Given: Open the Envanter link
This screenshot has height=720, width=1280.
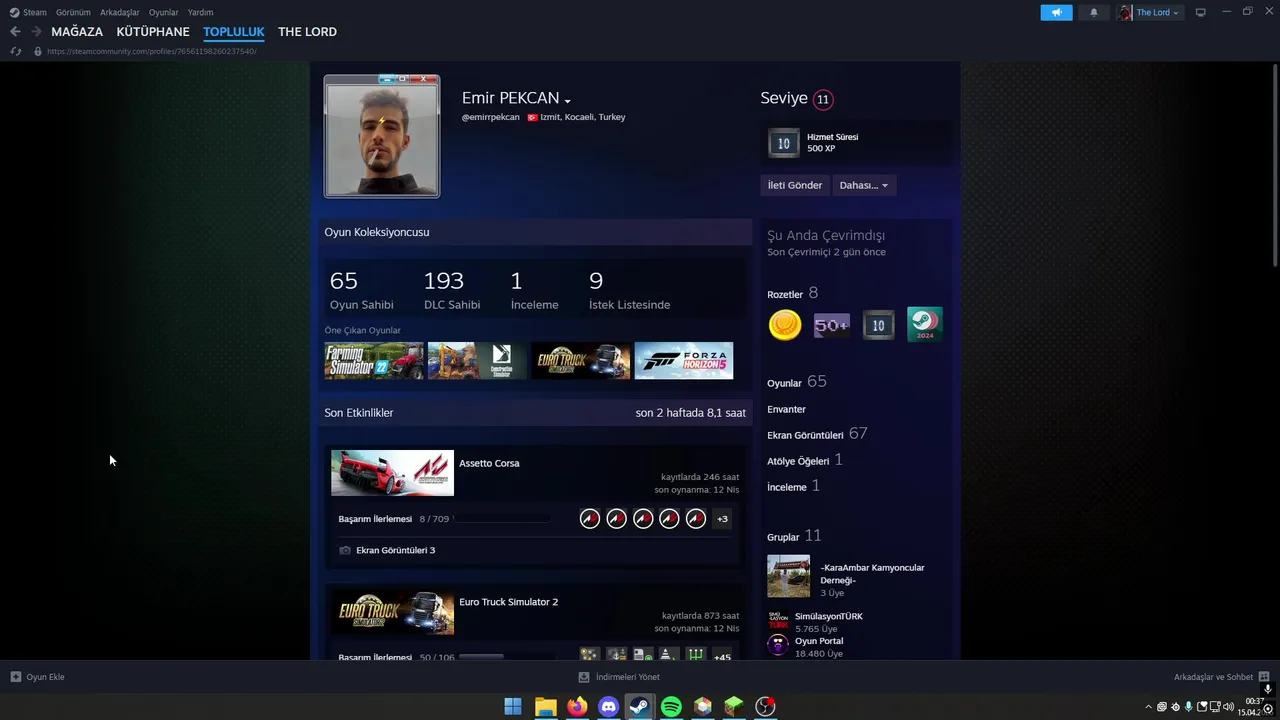Looking at the screenshot, I should point(786,409).
